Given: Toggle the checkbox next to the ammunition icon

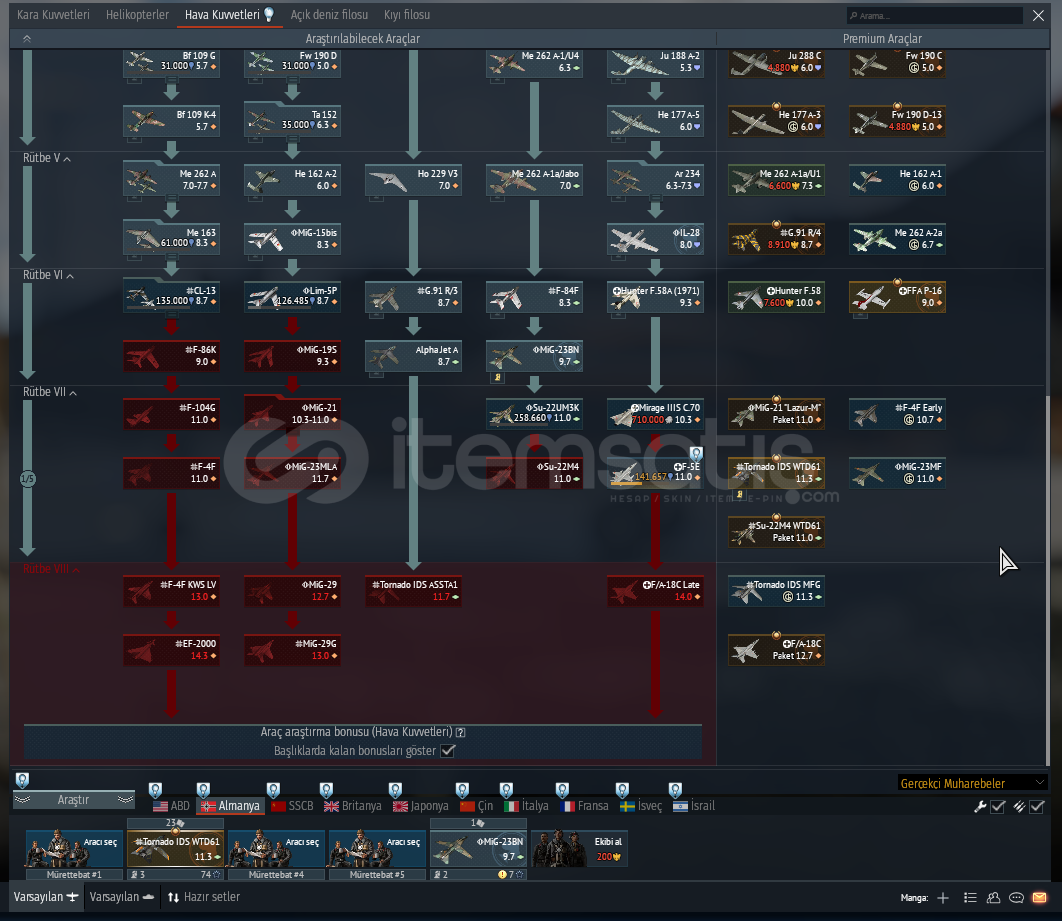Looking at the screenshot, I should 1037,807.
